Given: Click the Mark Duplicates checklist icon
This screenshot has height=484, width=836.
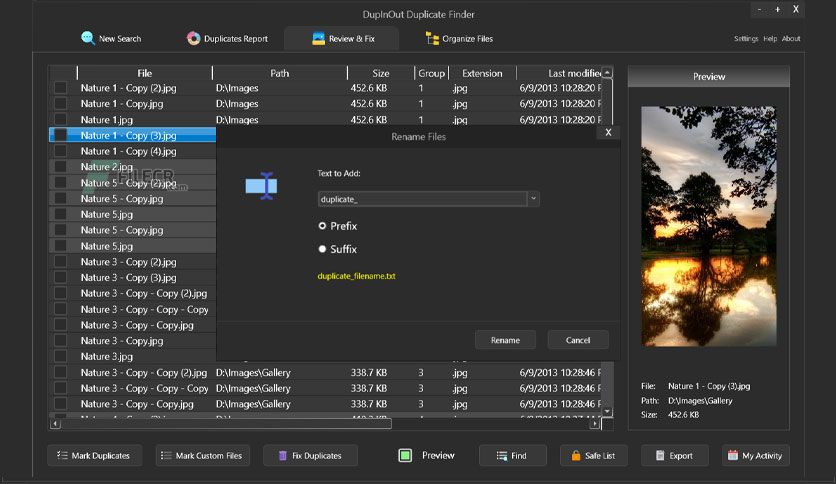Looking at the screenshot, I should [62, 455].
